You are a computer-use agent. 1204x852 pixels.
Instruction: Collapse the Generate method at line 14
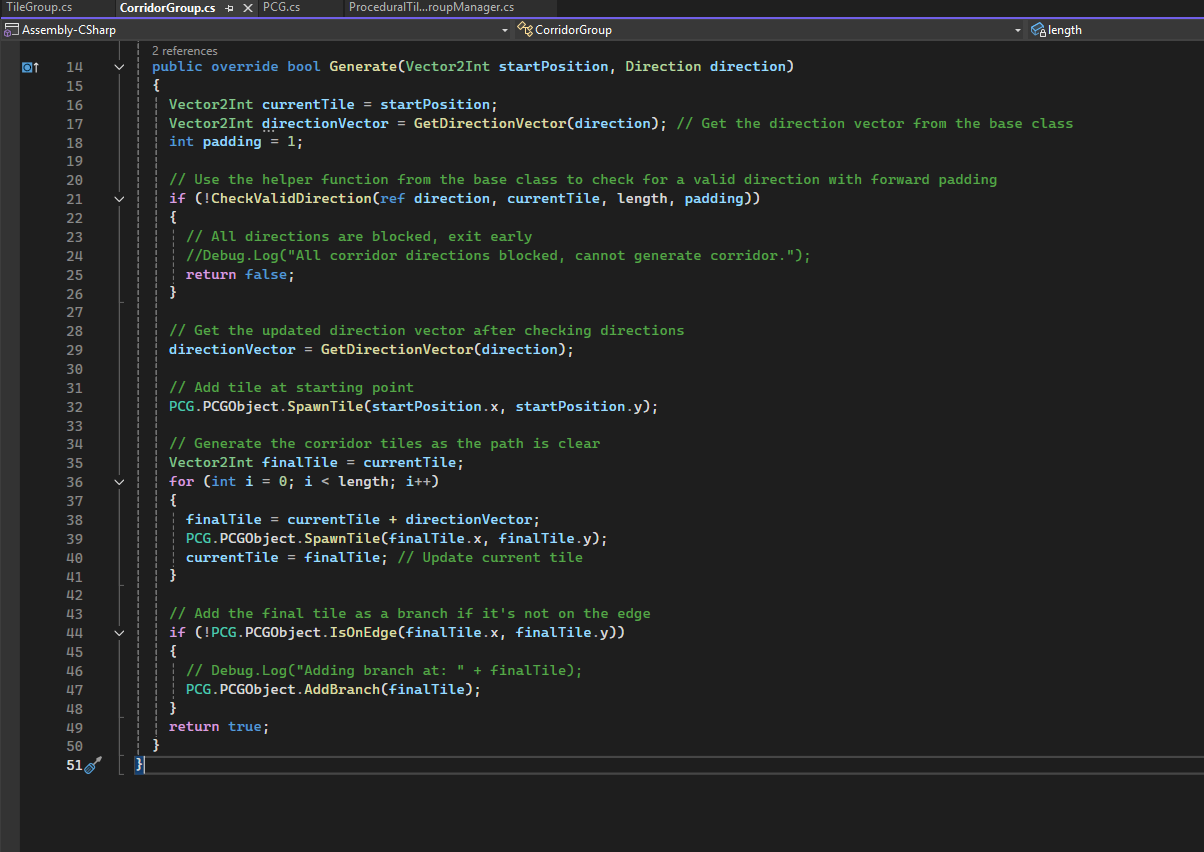119,67
